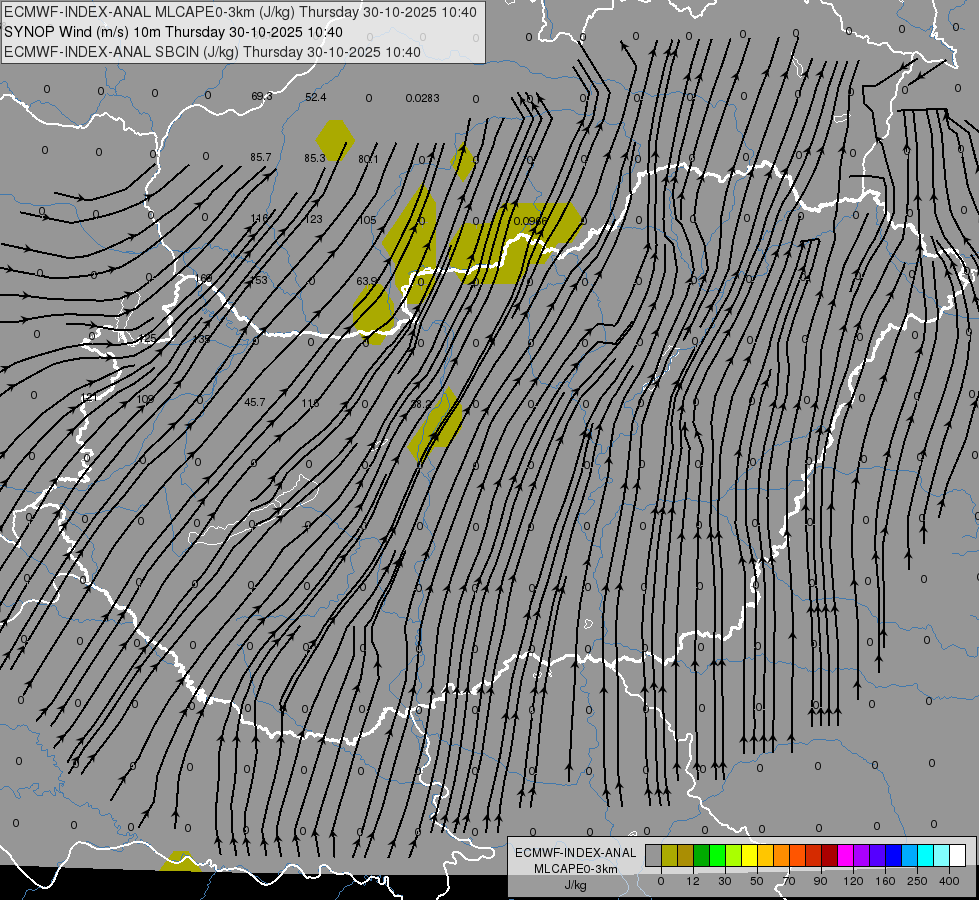Click map value 123
Image resolution: width=979 pixels, height=900 pixels.
click(x=314, y=219)
